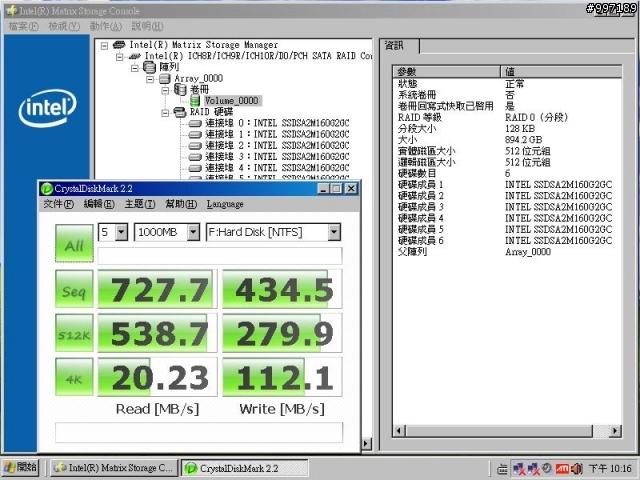This screenshot has height=480, width=640.
Task: Click the second network connection tray icon
Action: pos(533,469)
